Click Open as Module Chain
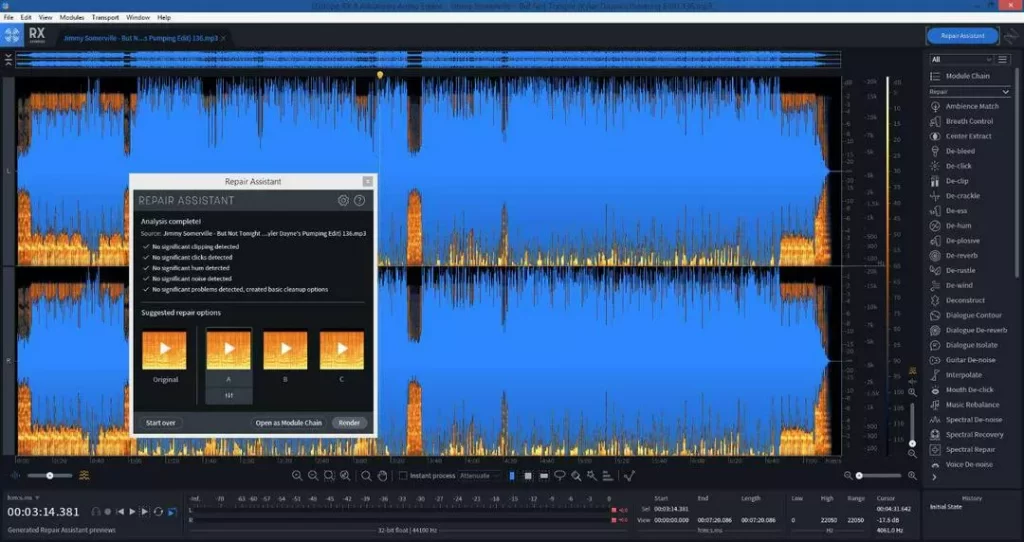 coord(289,423)
